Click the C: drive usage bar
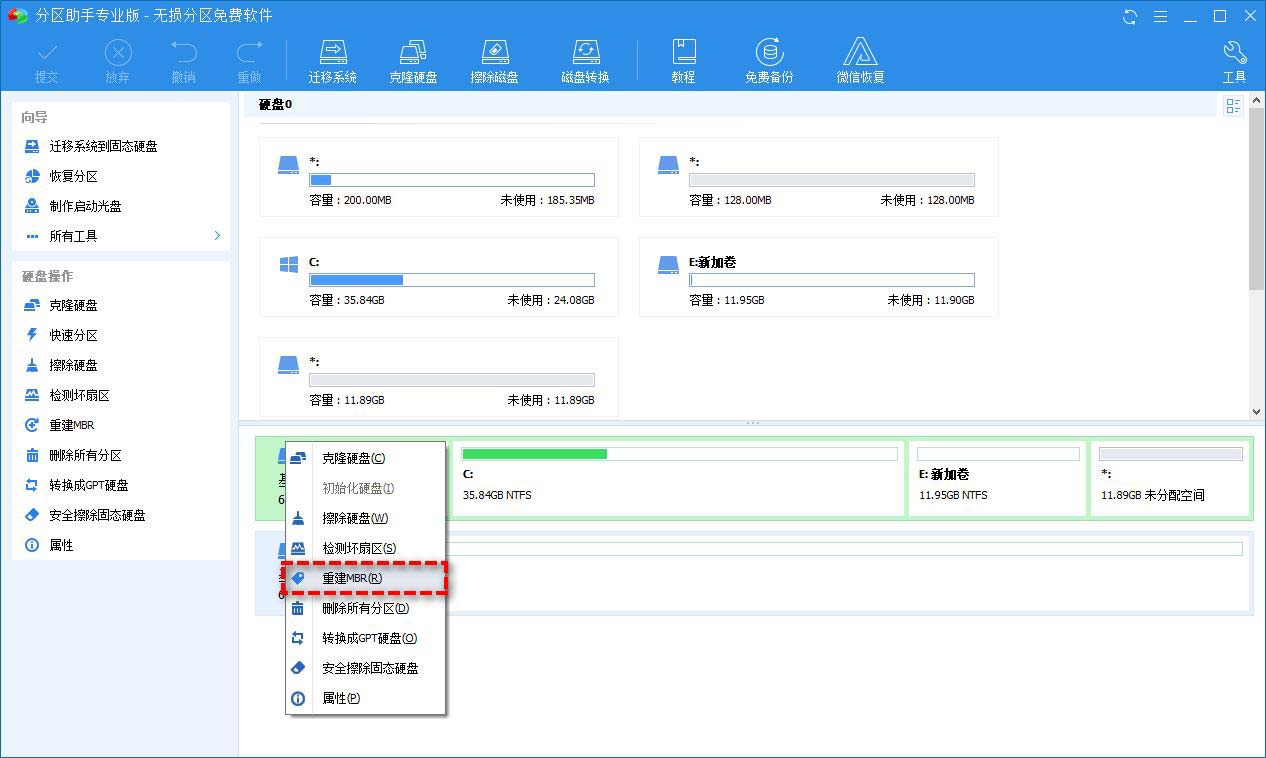 tap(451, 280)
